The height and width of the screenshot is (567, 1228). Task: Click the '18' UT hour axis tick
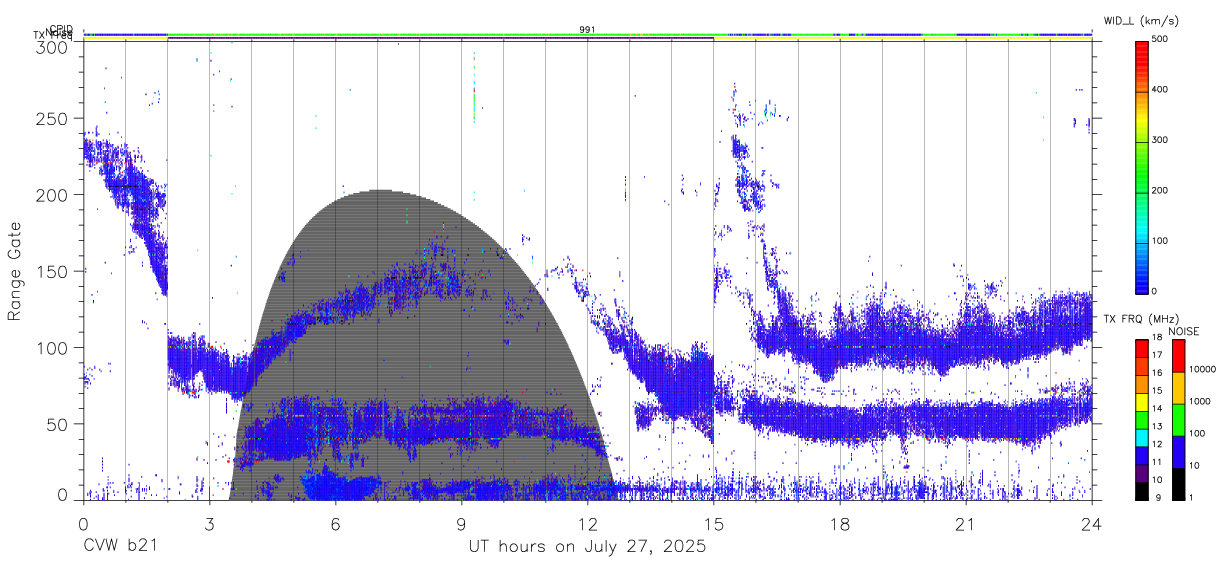[840, 524]
